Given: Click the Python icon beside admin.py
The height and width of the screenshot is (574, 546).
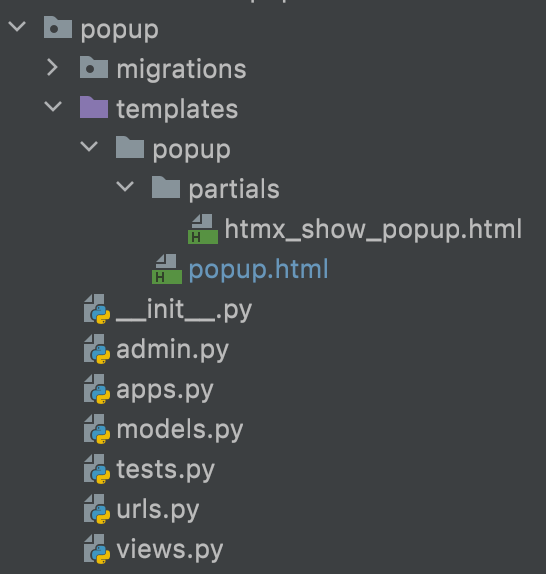Looking at the screenshot, I should (97, 349).
